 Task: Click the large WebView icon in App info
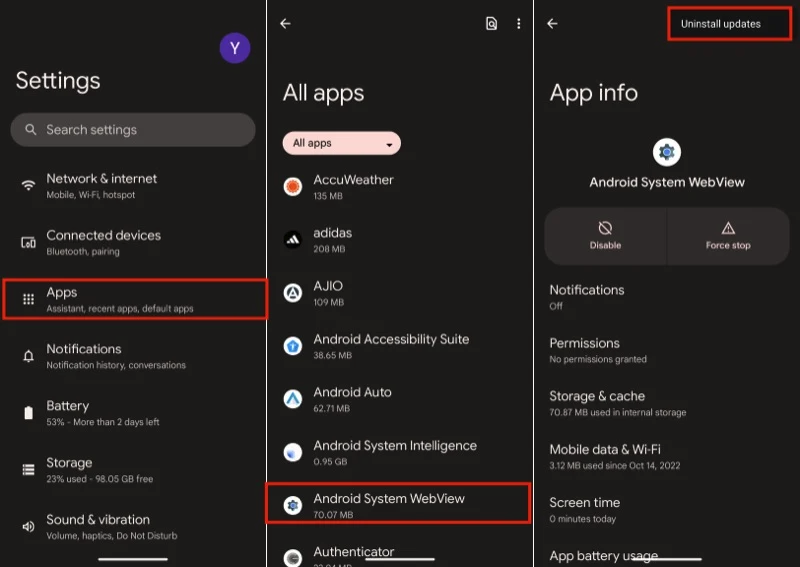[x=667, y=152]
